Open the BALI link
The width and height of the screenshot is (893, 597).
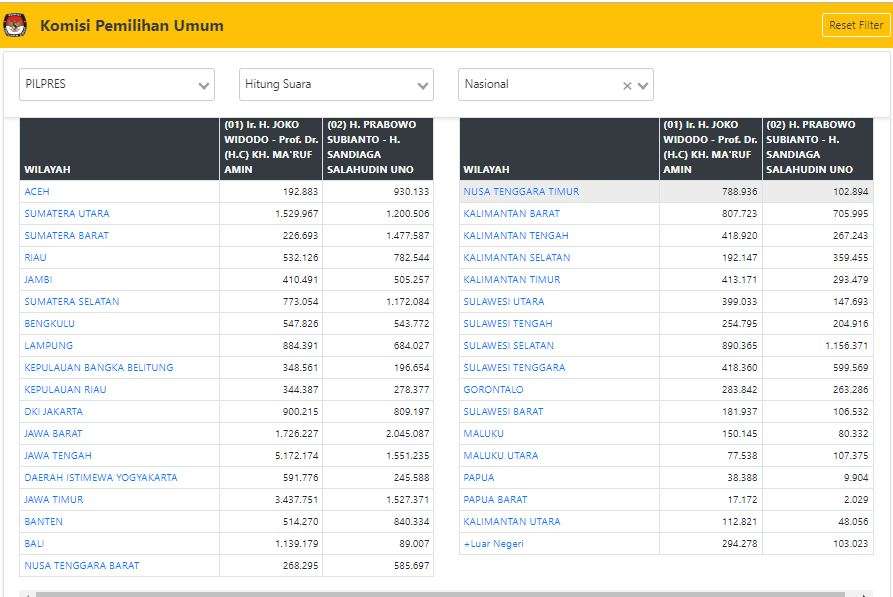pos(34,543)
